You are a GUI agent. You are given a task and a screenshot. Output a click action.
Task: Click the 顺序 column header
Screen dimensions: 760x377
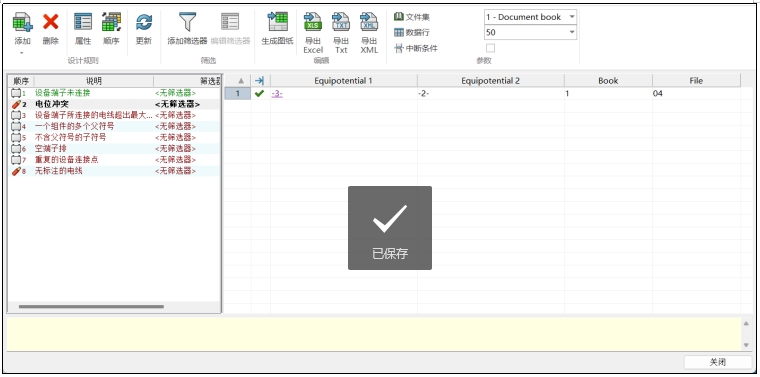click(21, 81)
